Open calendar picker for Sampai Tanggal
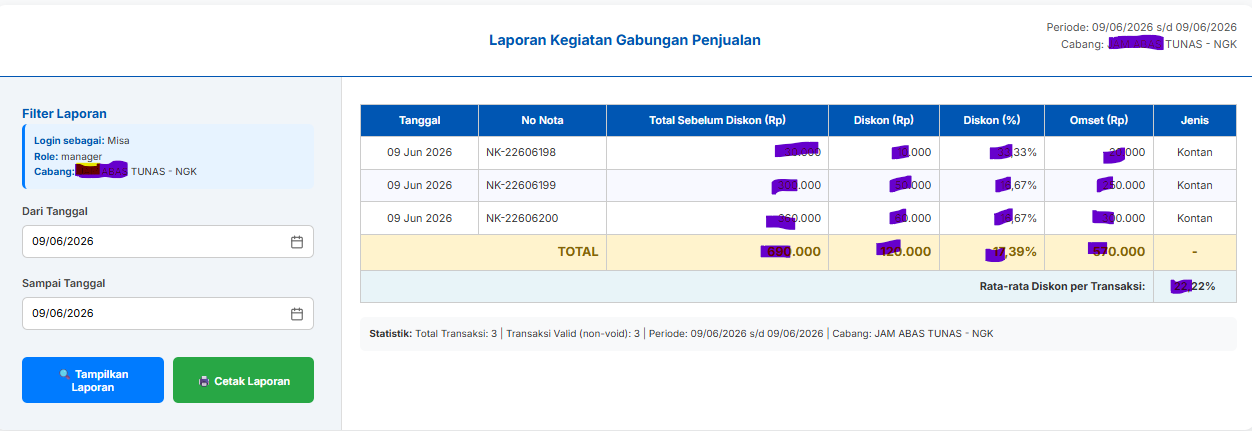Screen dimensions: 1252x431 tap(297, 314)
